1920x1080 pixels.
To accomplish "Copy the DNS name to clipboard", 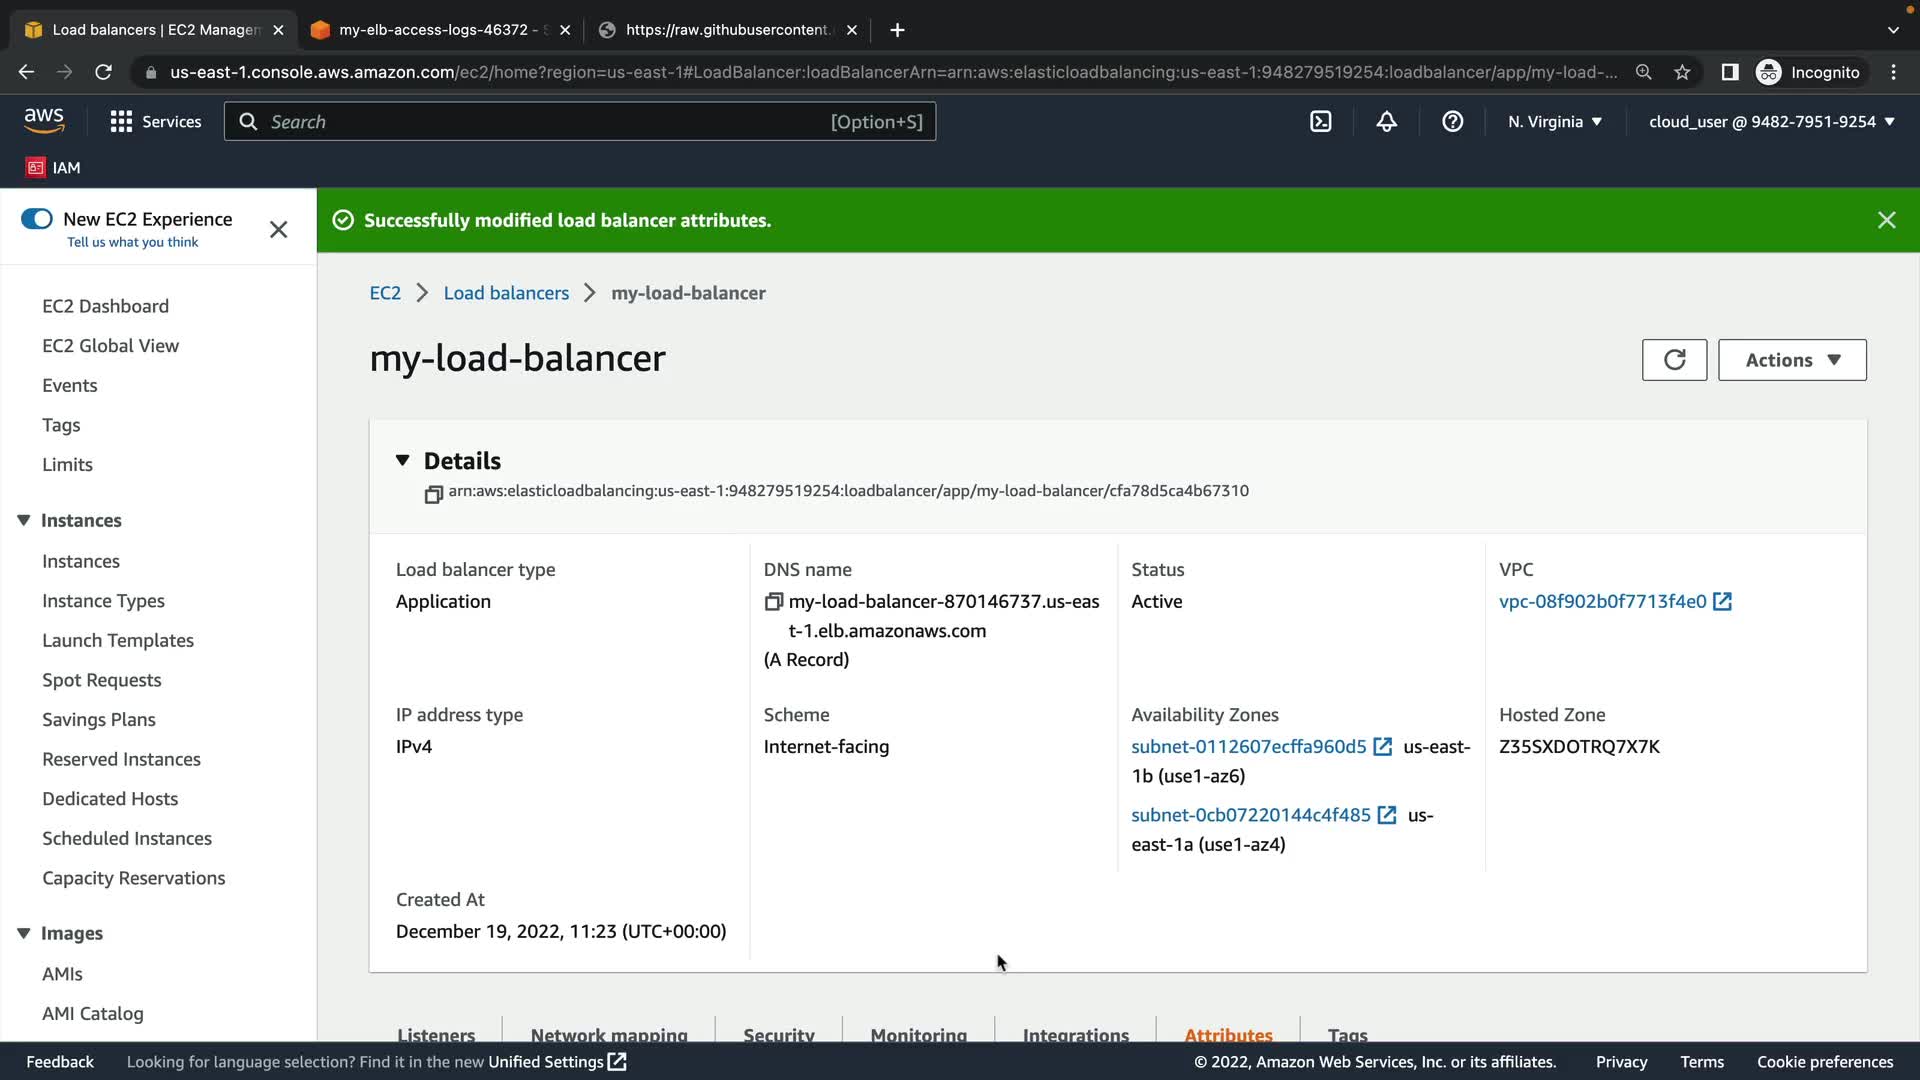I will 773,602.
